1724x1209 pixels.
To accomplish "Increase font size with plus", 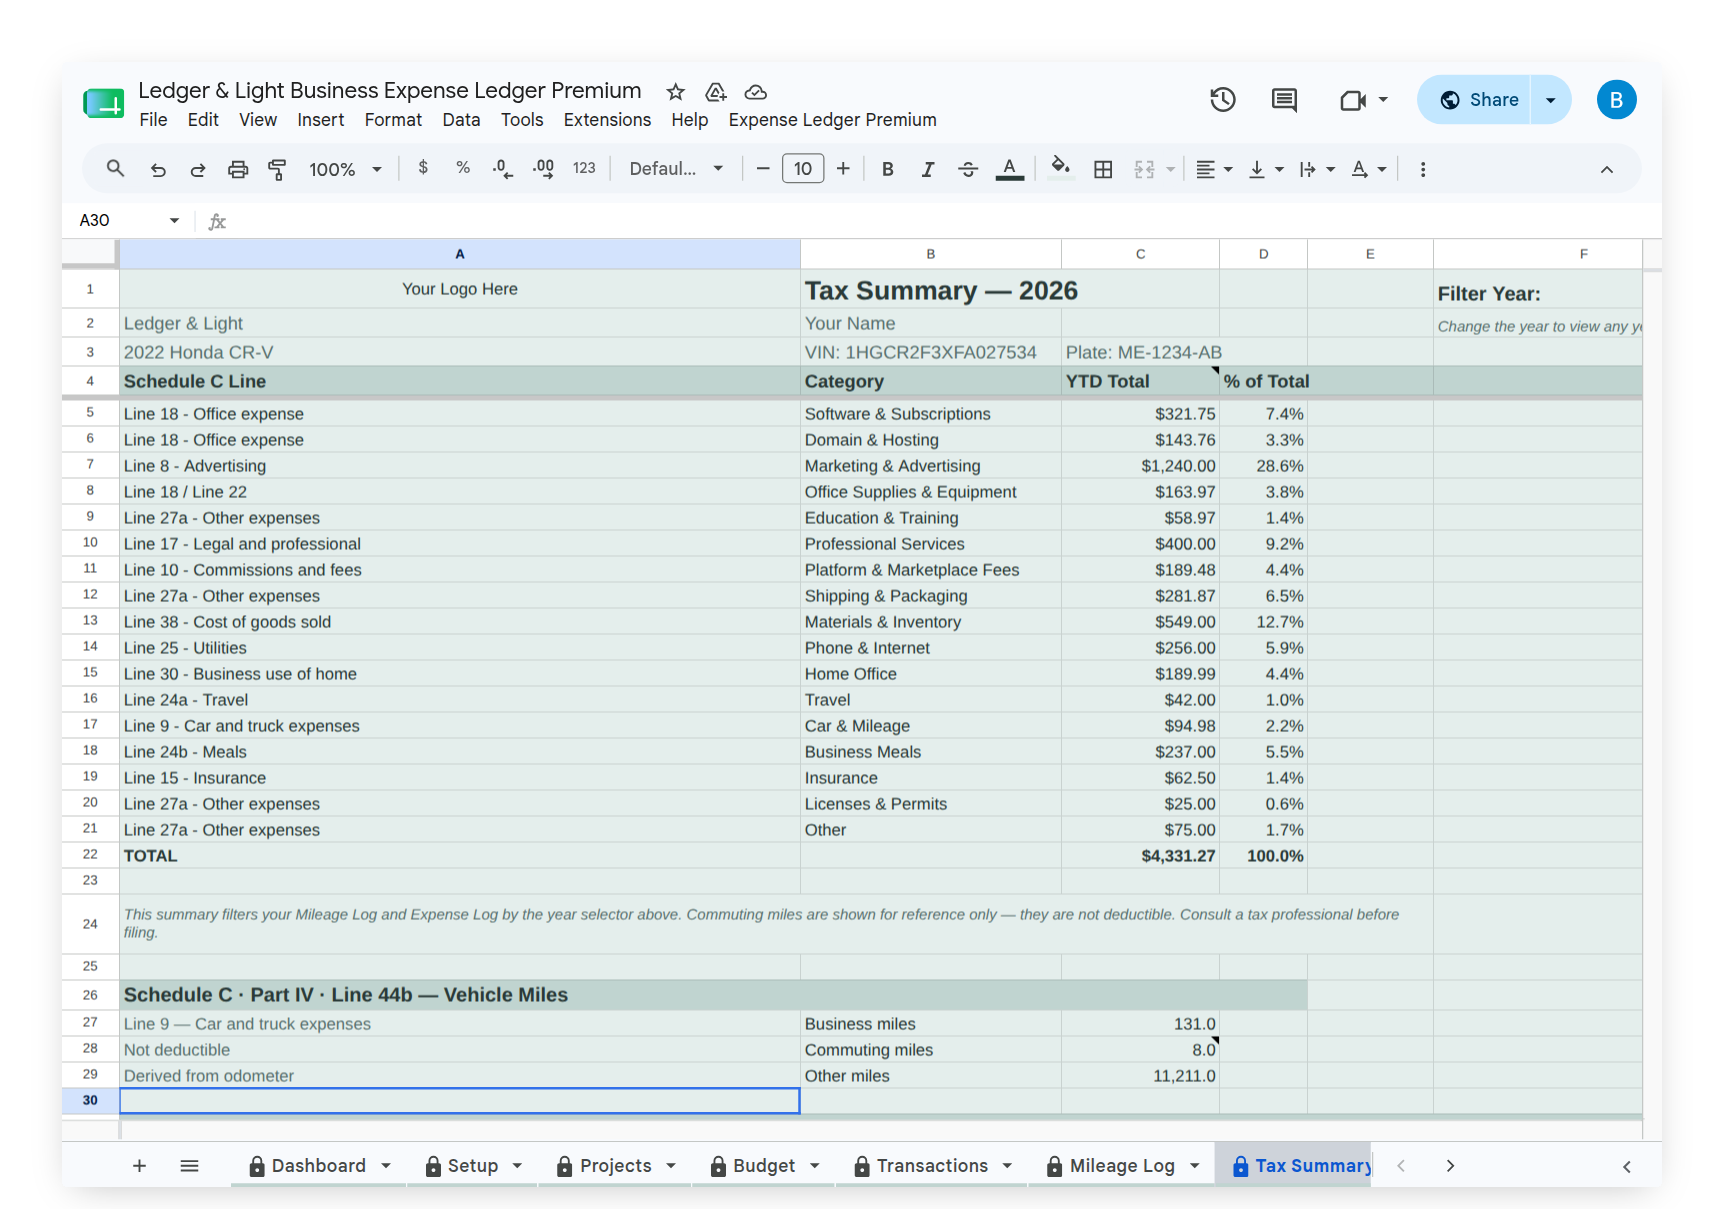I will click(x=843, y=168).
